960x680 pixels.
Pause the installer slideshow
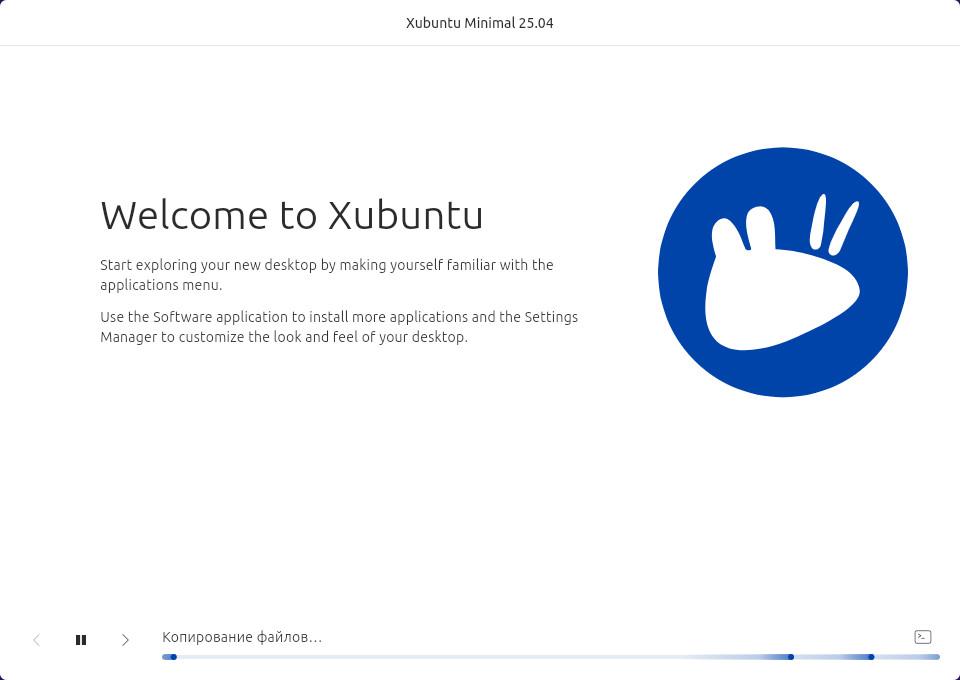click(x=81, y=640)
